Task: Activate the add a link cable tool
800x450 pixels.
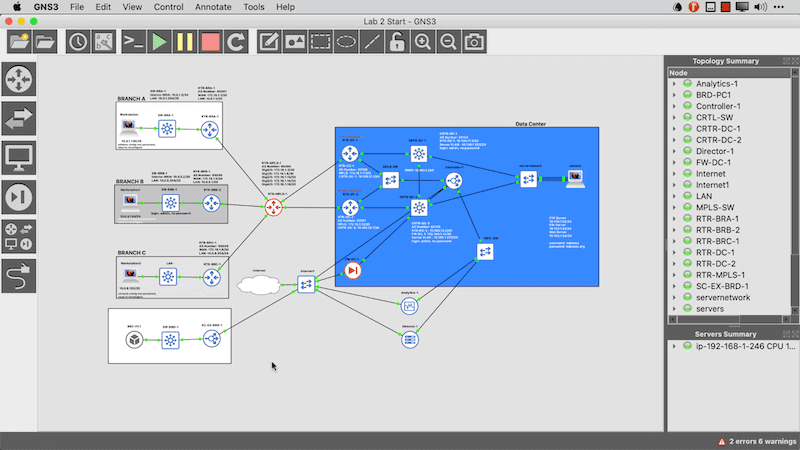Action: click(x=19, y=276)
